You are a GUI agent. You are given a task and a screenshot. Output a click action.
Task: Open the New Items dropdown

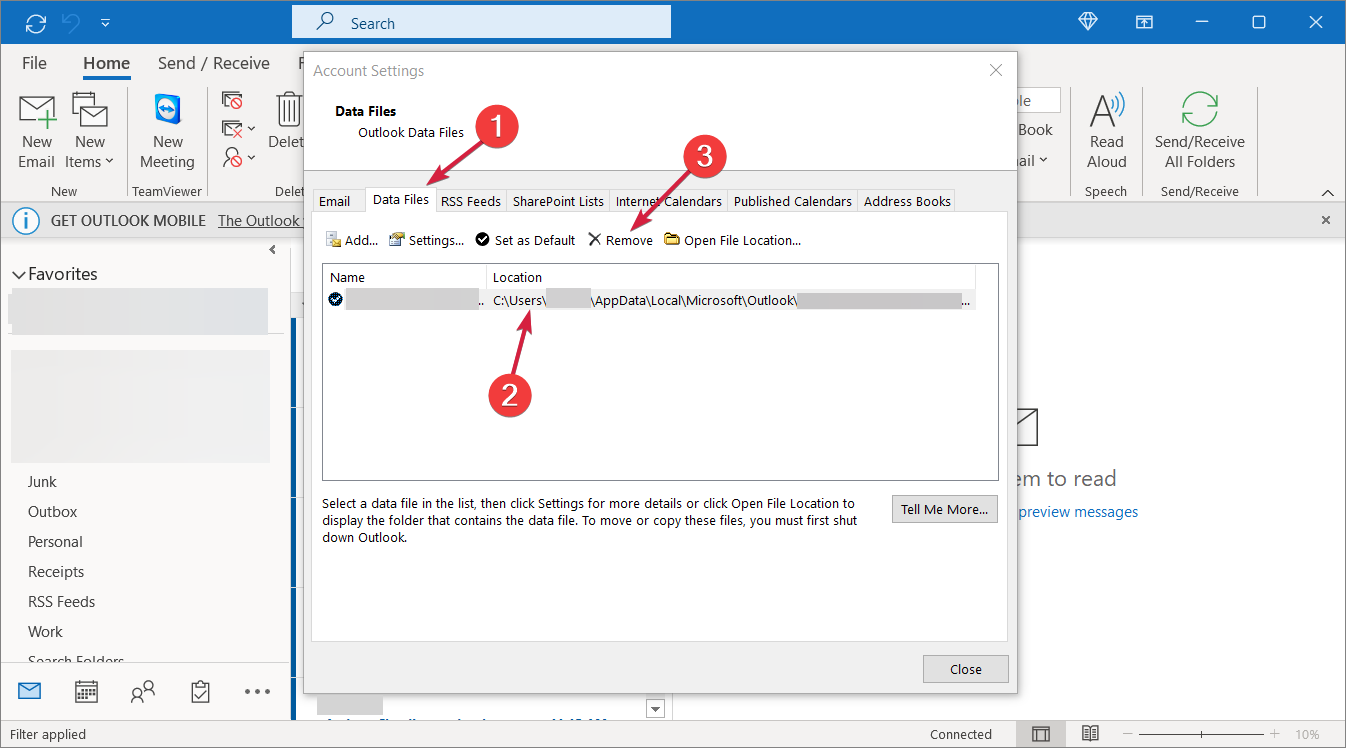[x=90, y=133]
